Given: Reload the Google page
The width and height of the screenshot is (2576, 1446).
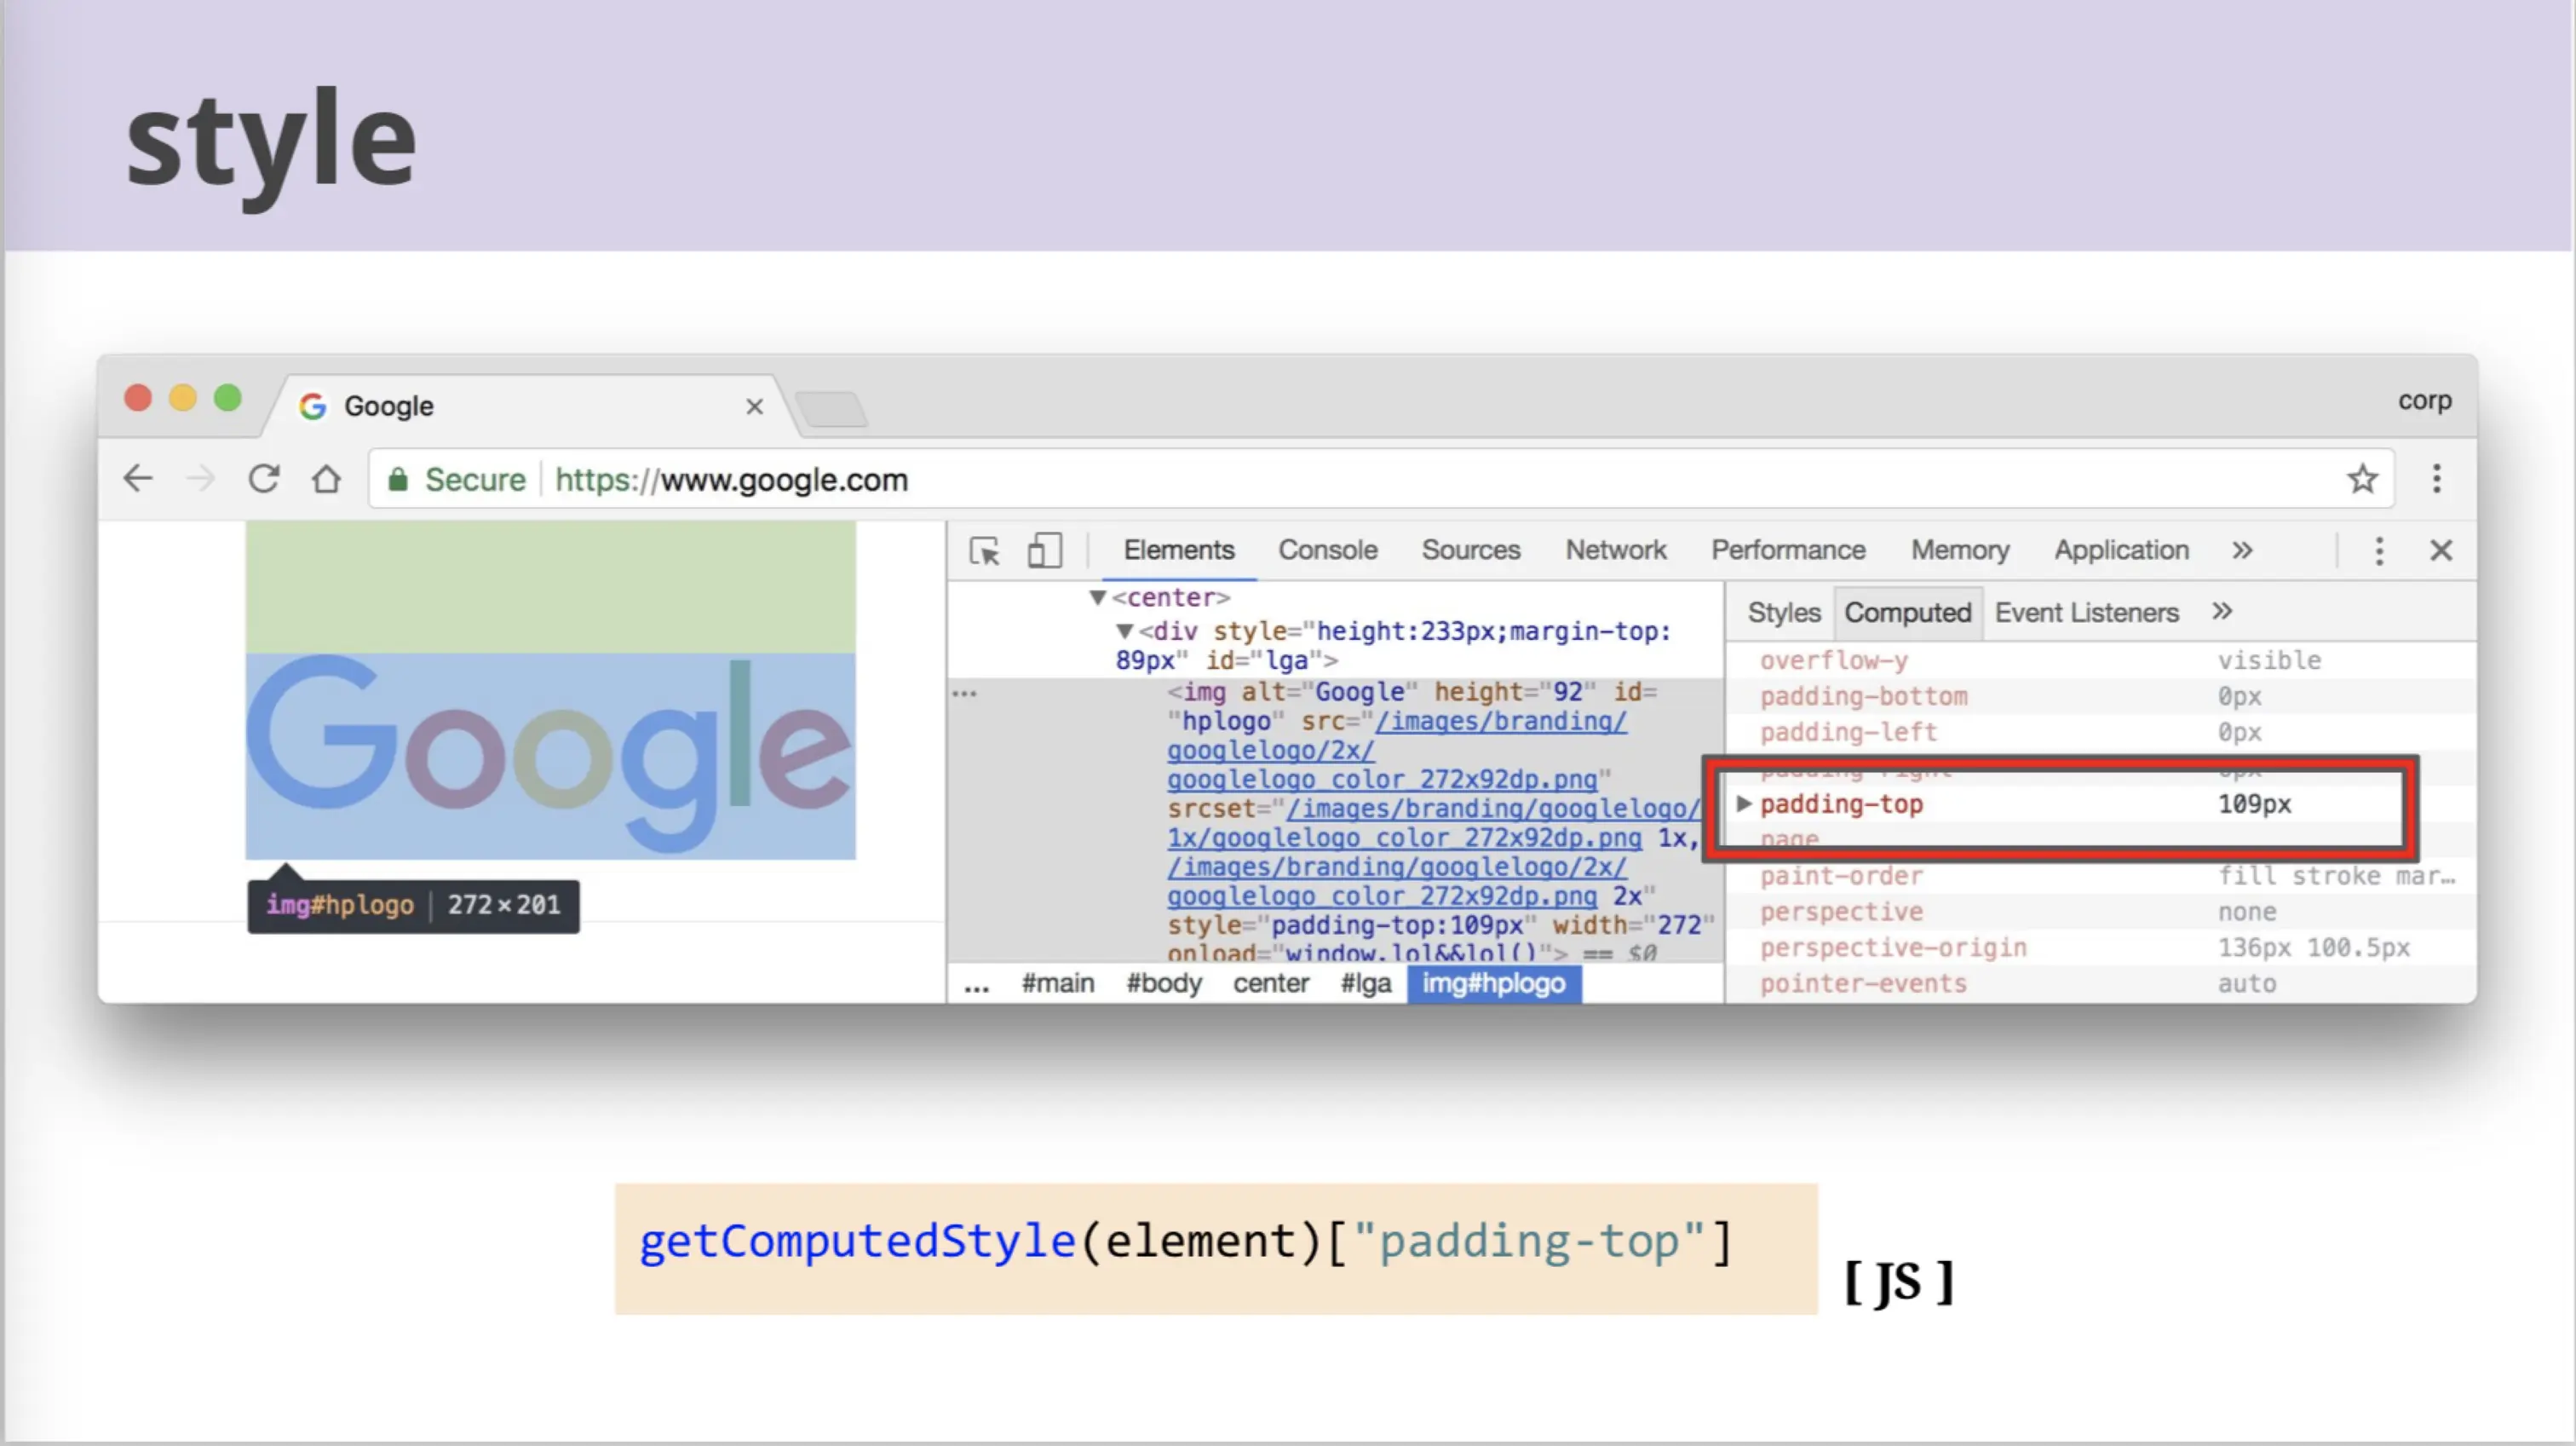Looking at the screenshot, I should 264,479.
